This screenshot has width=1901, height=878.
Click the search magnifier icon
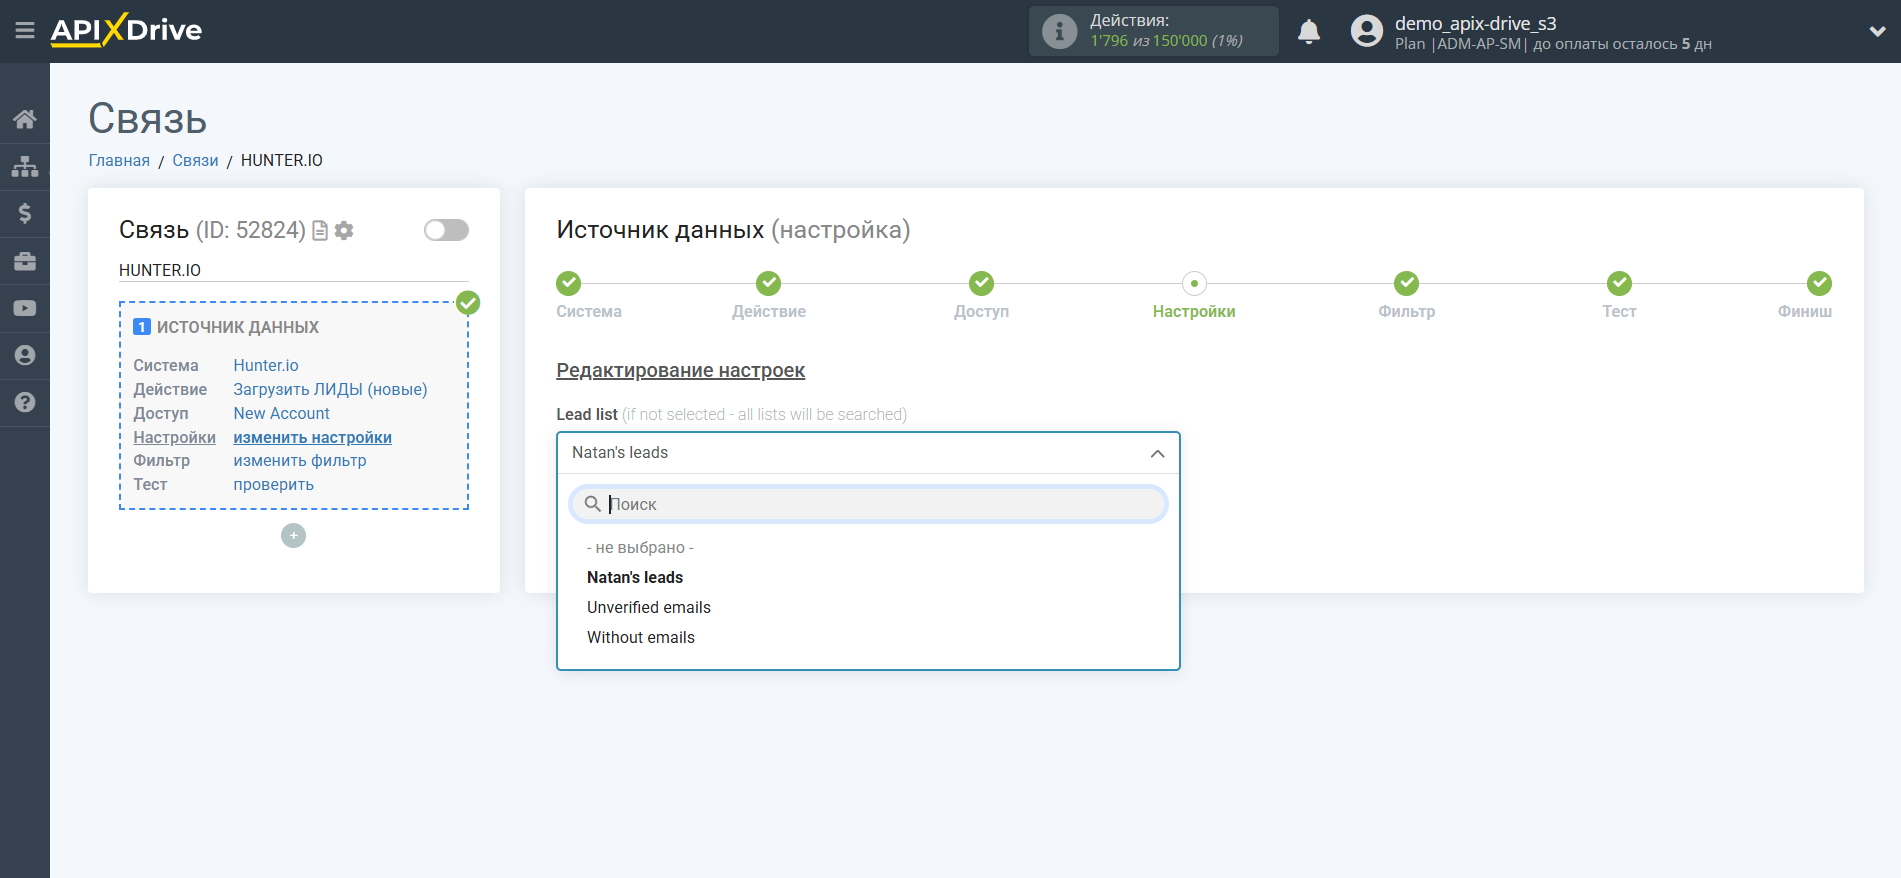[593, 504]
